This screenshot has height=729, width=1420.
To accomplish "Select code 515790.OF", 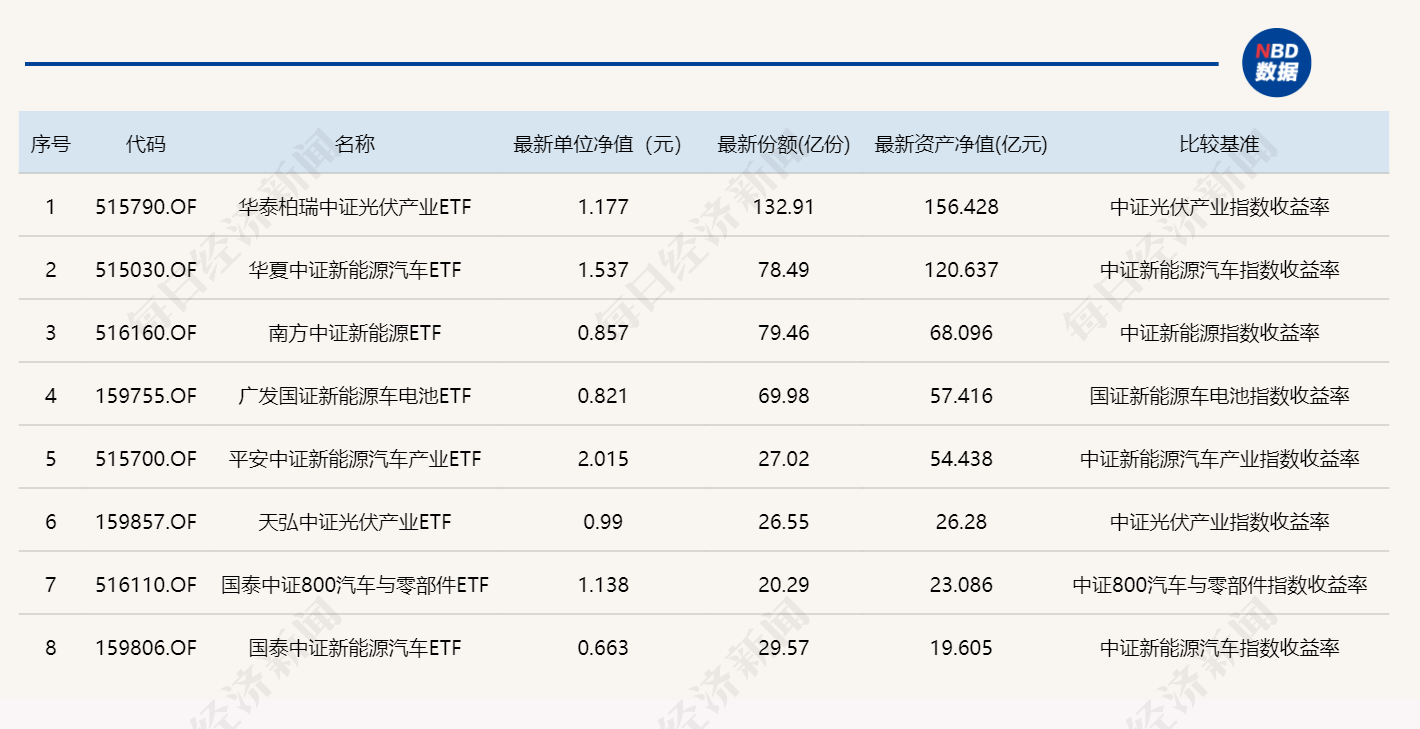I will click(x=146, y=207).
